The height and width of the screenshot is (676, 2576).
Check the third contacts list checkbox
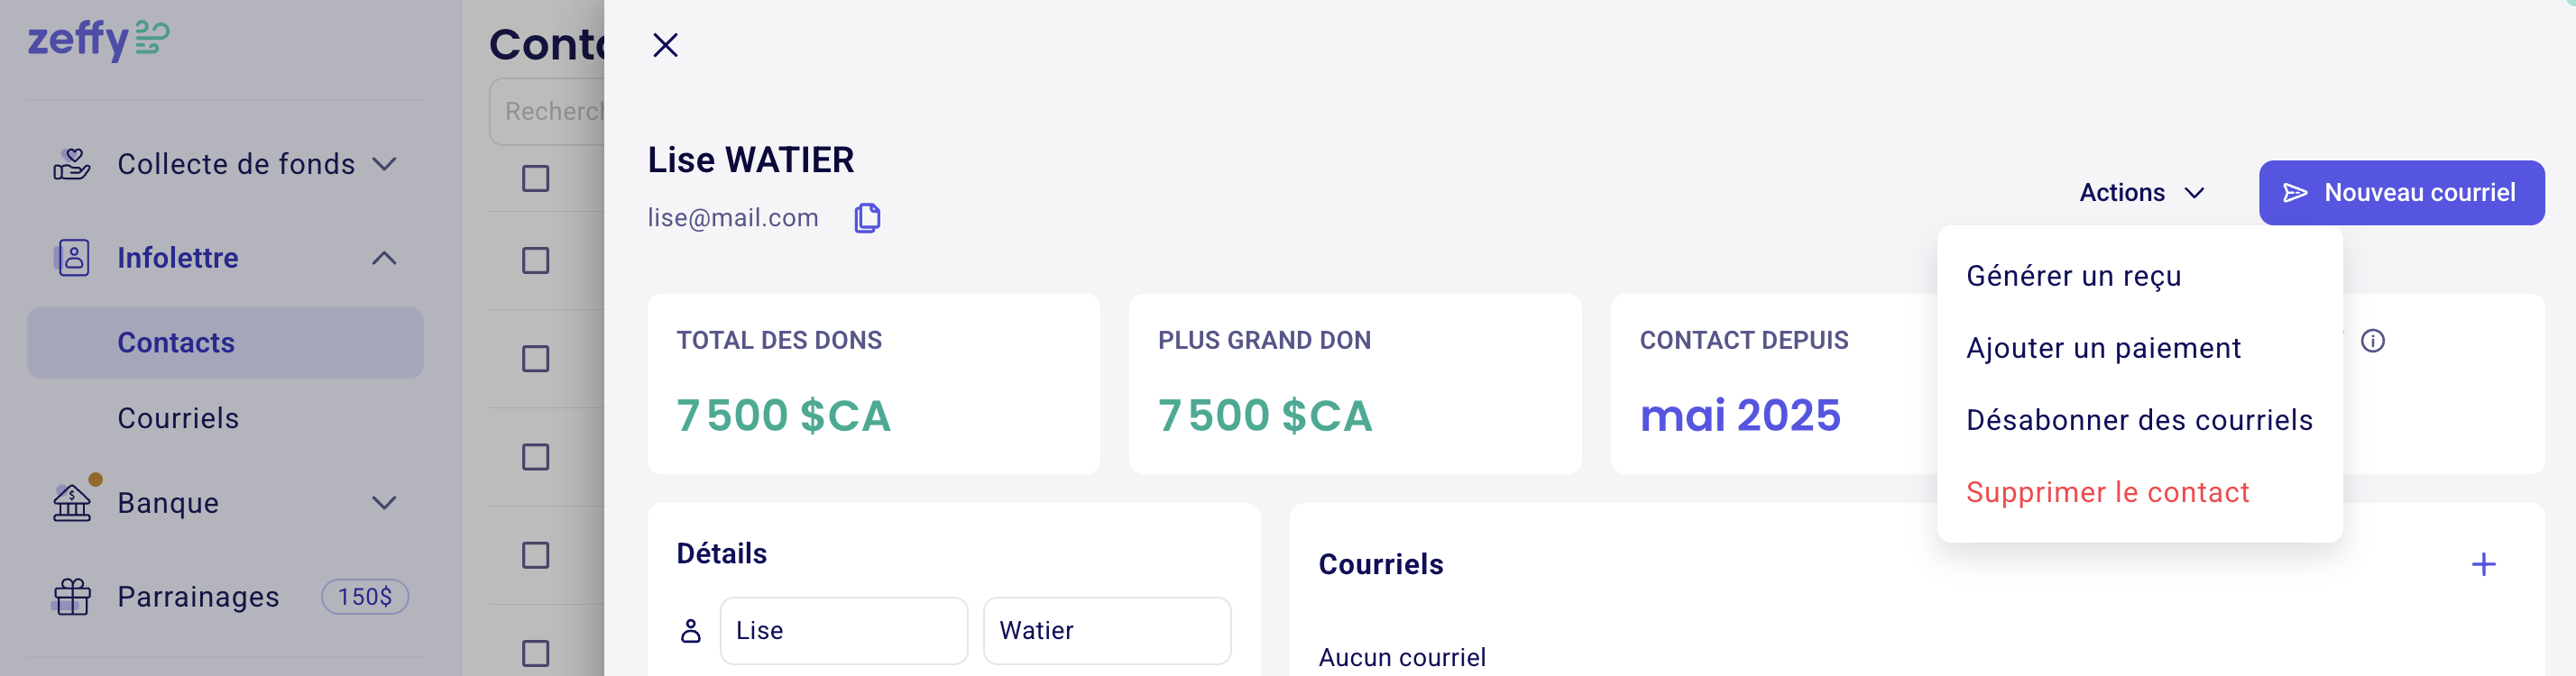click(535, 358)
